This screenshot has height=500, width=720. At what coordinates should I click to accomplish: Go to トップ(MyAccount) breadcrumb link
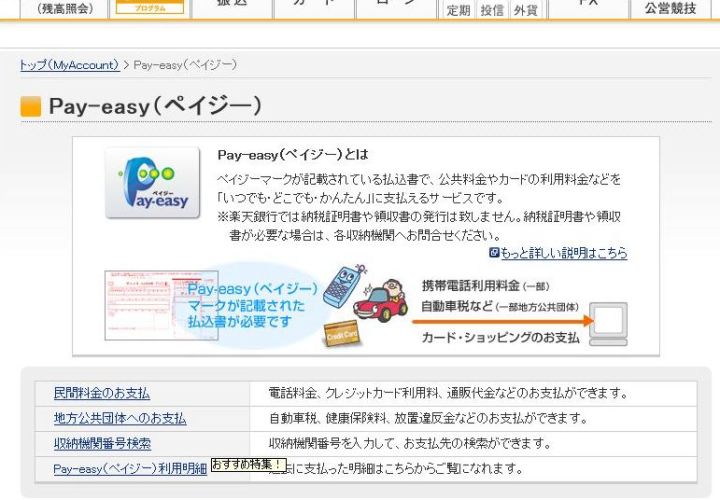70,65
